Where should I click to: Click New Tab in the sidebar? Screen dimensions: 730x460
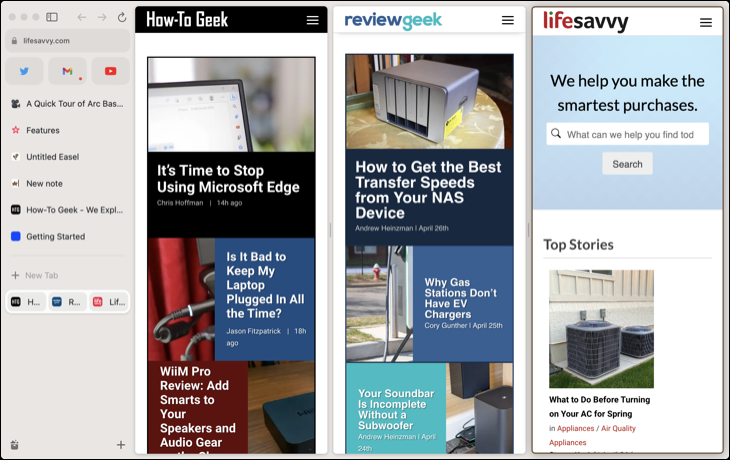(x=68, y=275)
